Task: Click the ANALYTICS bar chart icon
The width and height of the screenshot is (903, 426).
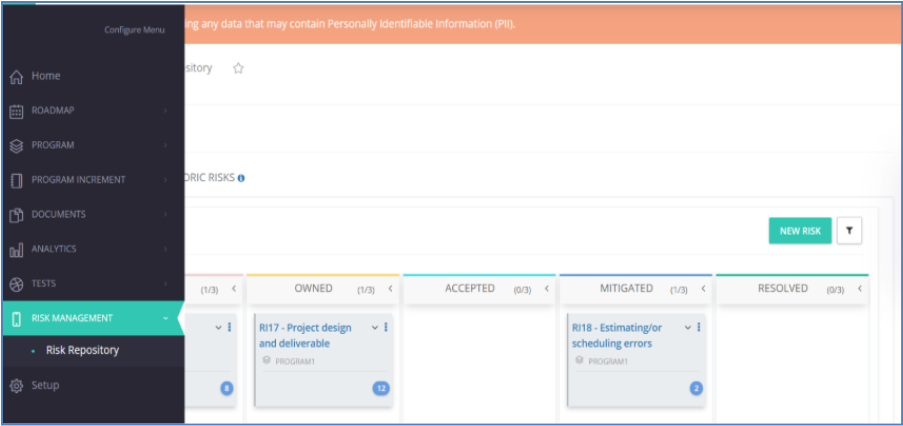Action: click(x=17, y=250)
